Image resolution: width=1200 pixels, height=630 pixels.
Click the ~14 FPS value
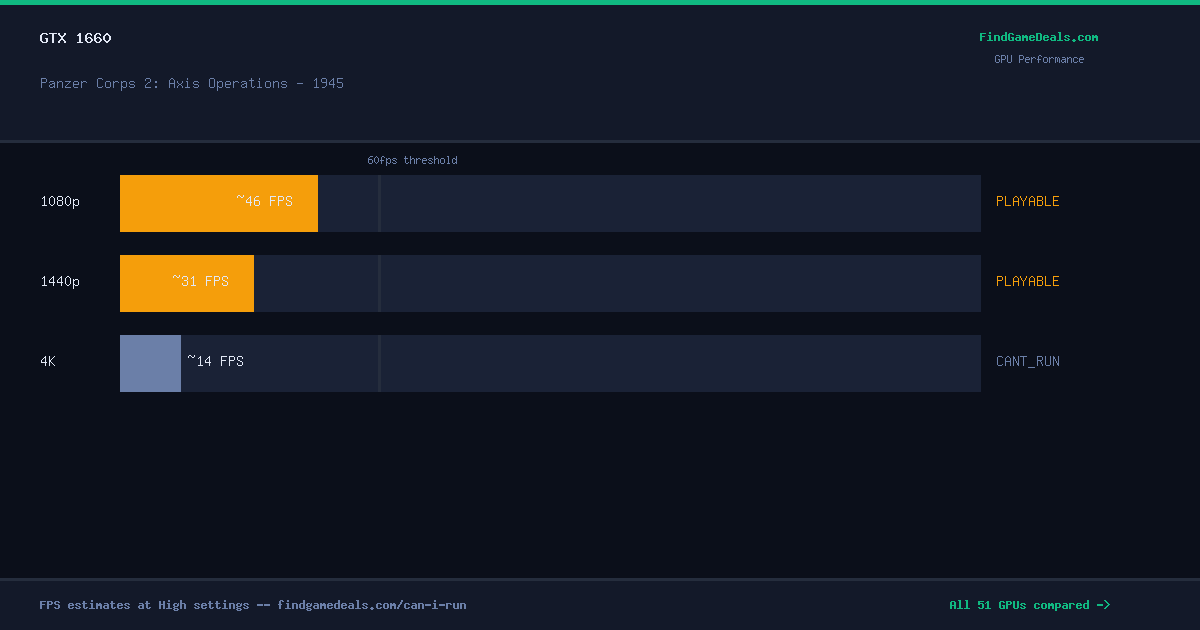point(215,361)
